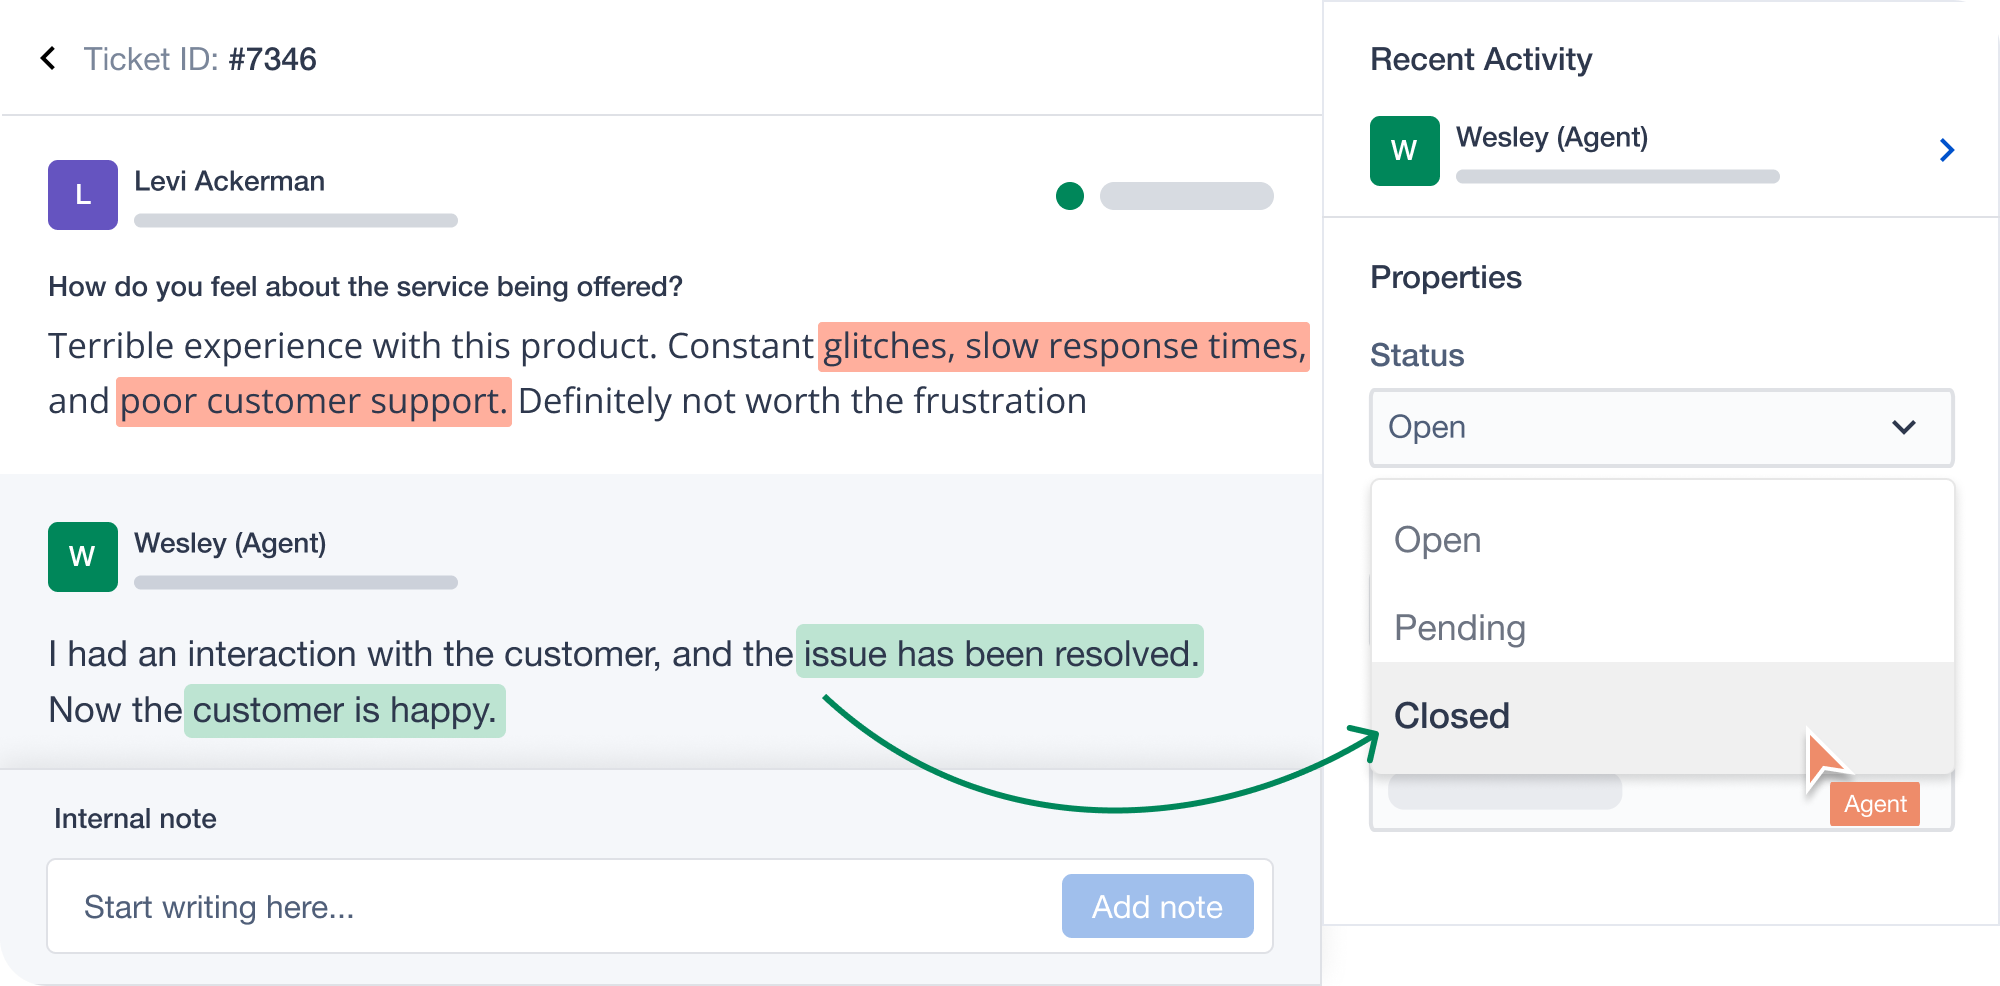Click the highlighted 'poor customer support.' phrase
Viewport: 2000px width, 986px height.
314,401
